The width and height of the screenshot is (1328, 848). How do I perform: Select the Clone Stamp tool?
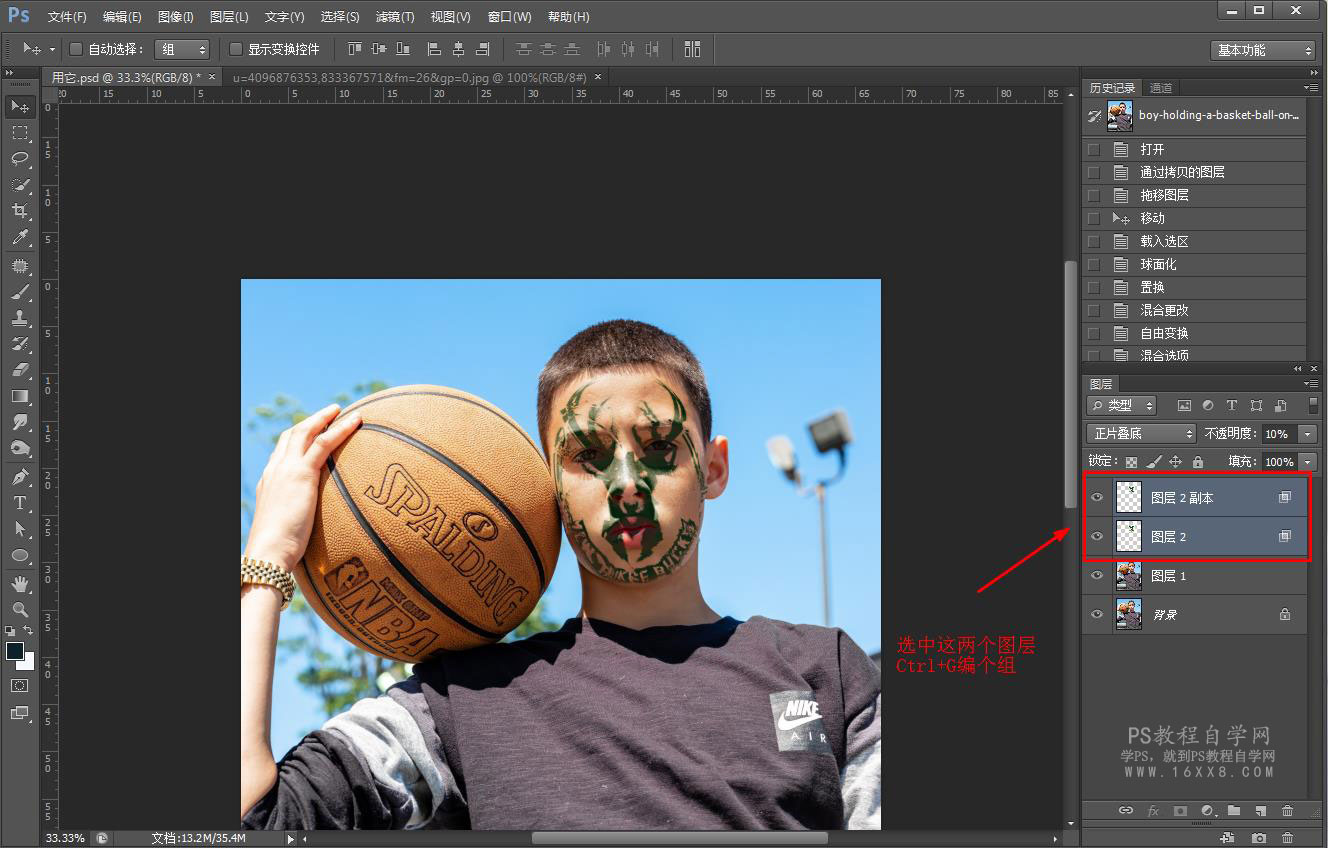point(20,318)
